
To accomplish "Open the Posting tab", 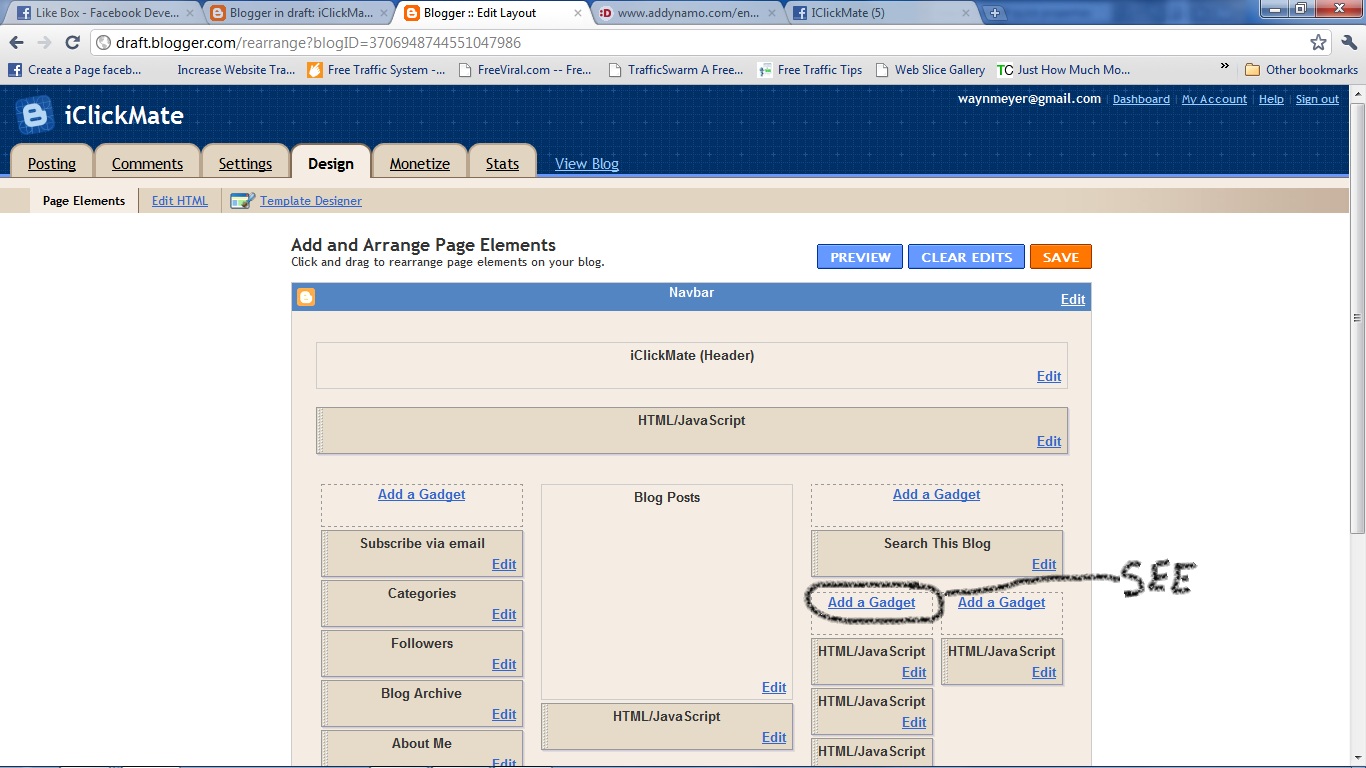I will point(52,163).
